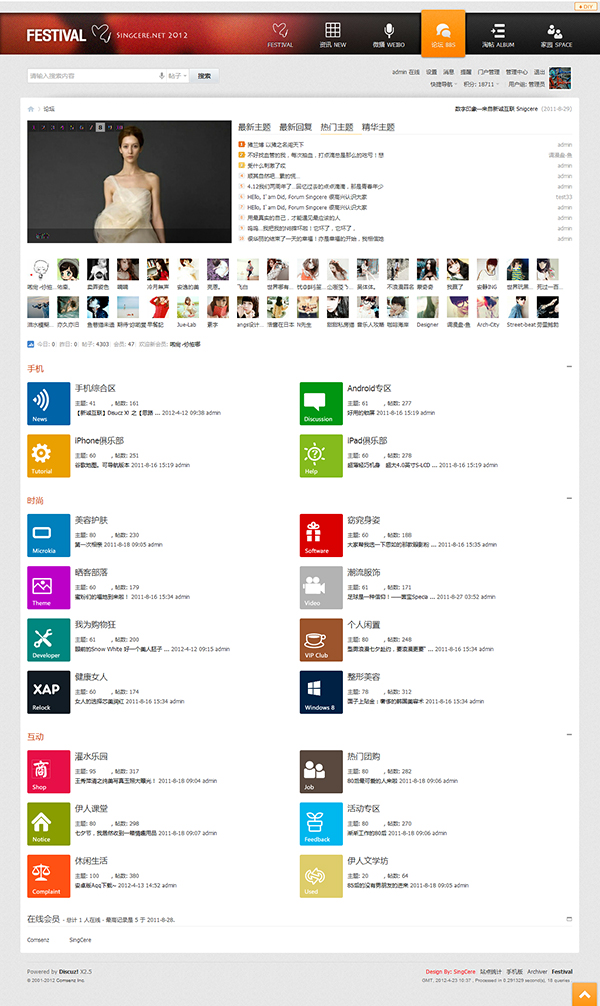Open the green Help lightbulb tile
600x1006 pixels.
pos(321,456)
